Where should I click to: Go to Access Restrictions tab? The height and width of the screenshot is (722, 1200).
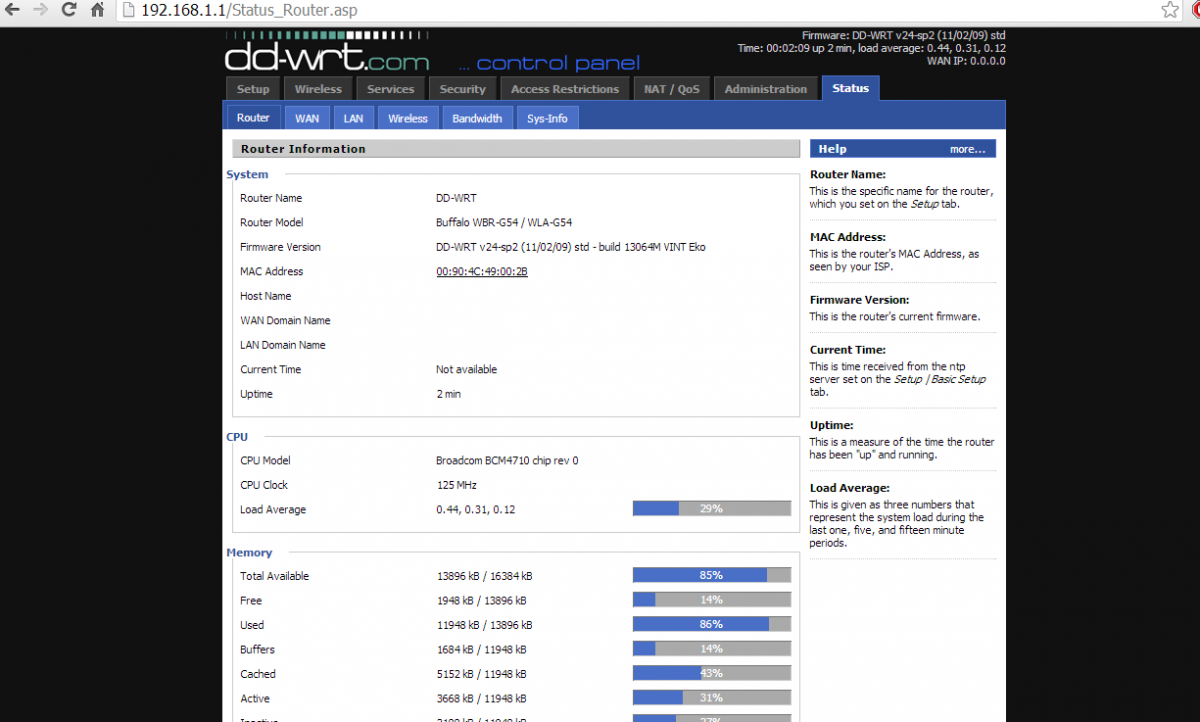[565, 89]
